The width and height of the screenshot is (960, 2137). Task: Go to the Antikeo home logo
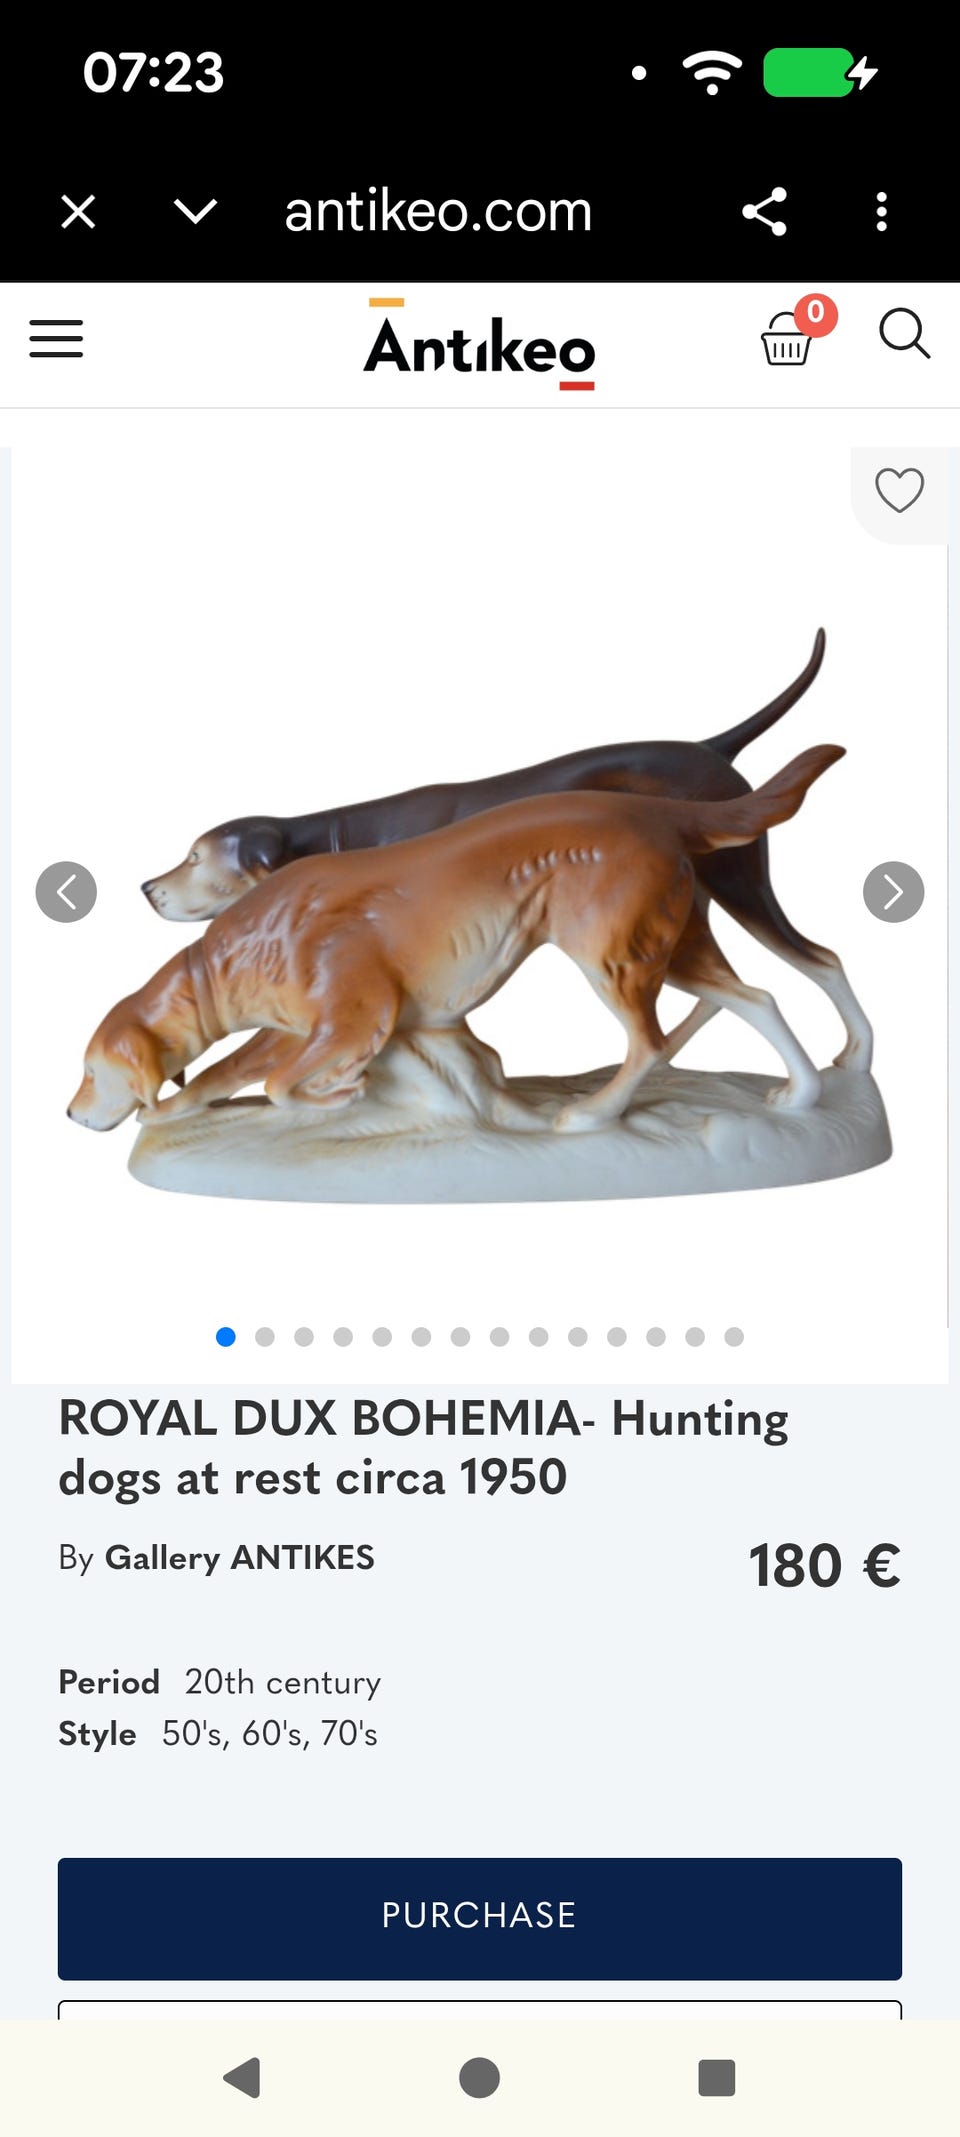point(480,344)
